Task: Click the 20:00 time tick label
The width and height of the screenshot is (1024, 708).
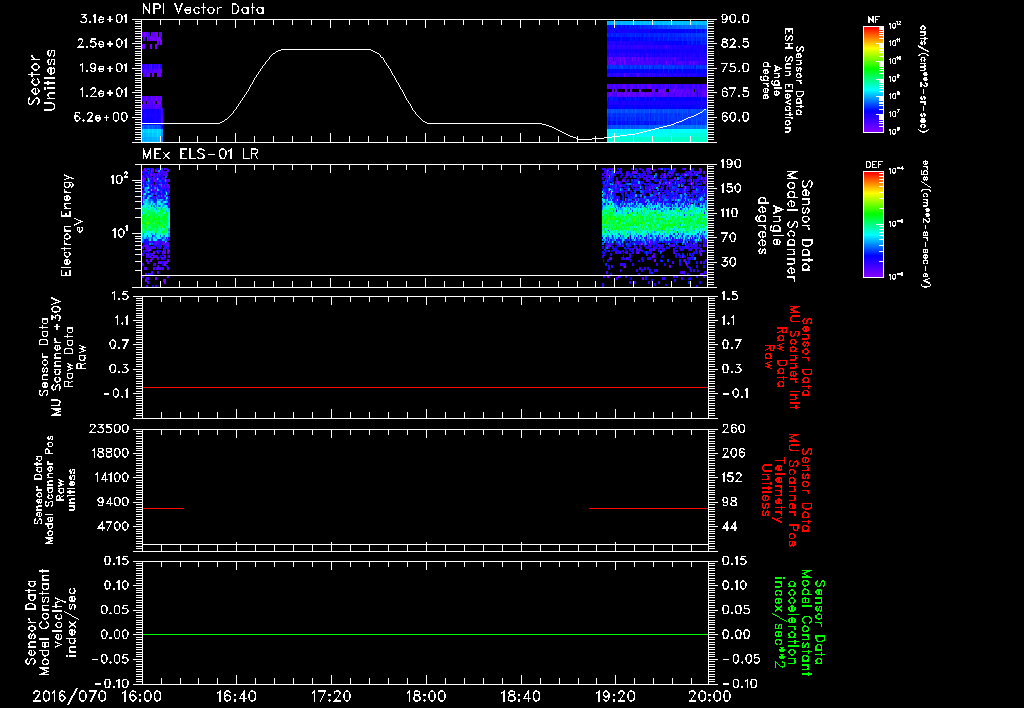Action: click(710, 696)
